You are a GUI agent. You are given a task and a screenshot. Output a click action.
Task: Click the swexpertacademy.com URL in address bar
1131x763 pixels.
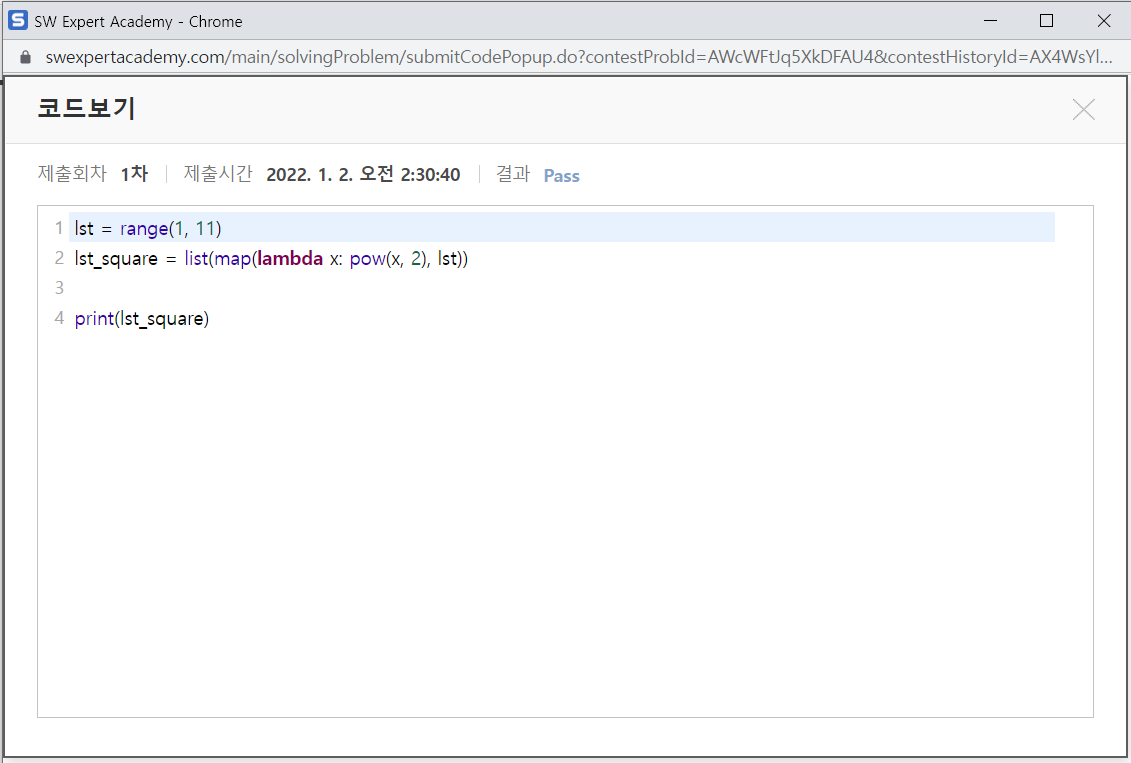click(578, 57)
